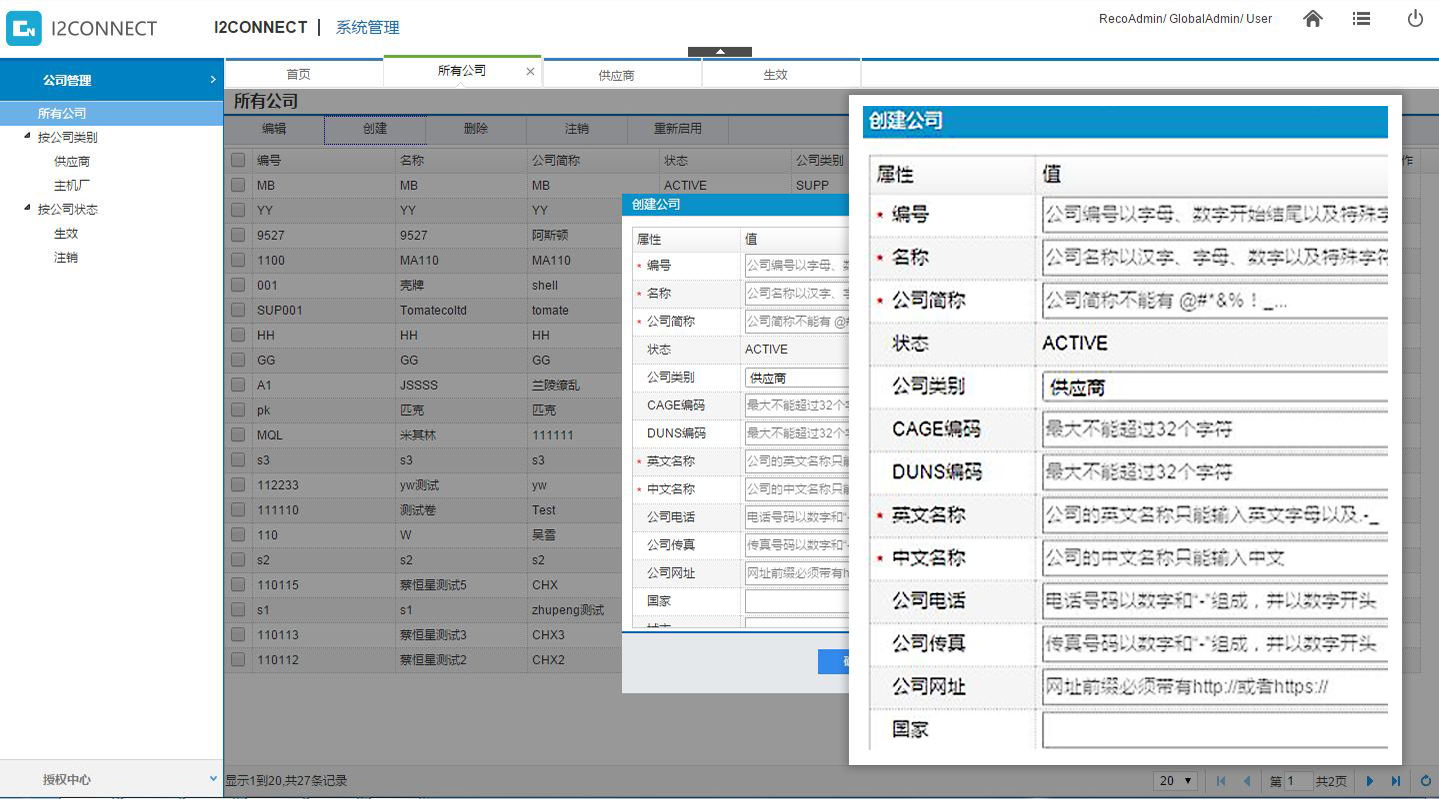Select 生效 under 按公司状态 in sidebar
Viewport: 1439px width, 799px height.
(x=66, y=233)
